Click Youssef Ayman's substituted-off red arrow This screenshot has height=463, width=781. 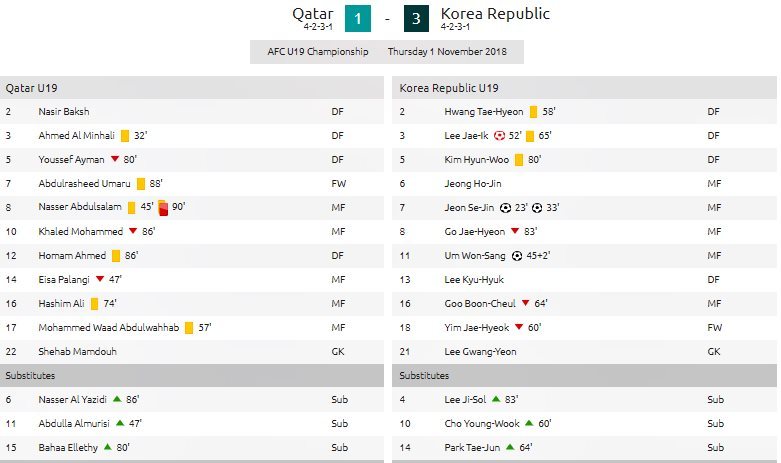coord(115,159)
